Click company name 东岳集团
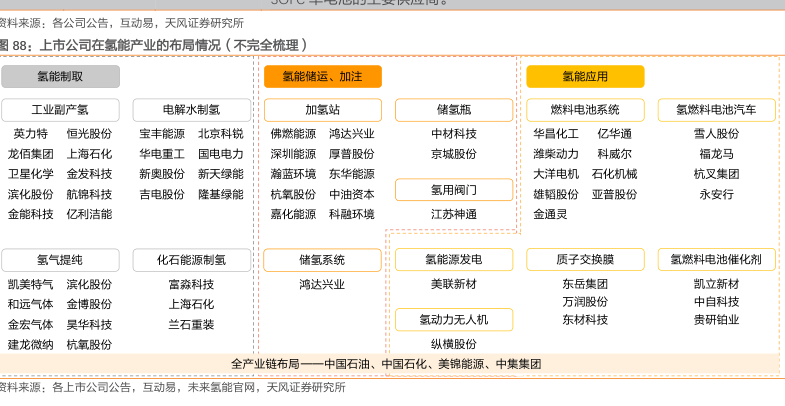This screenshot has width=785, height=406. pyautogui.click(x=585, y=284)
